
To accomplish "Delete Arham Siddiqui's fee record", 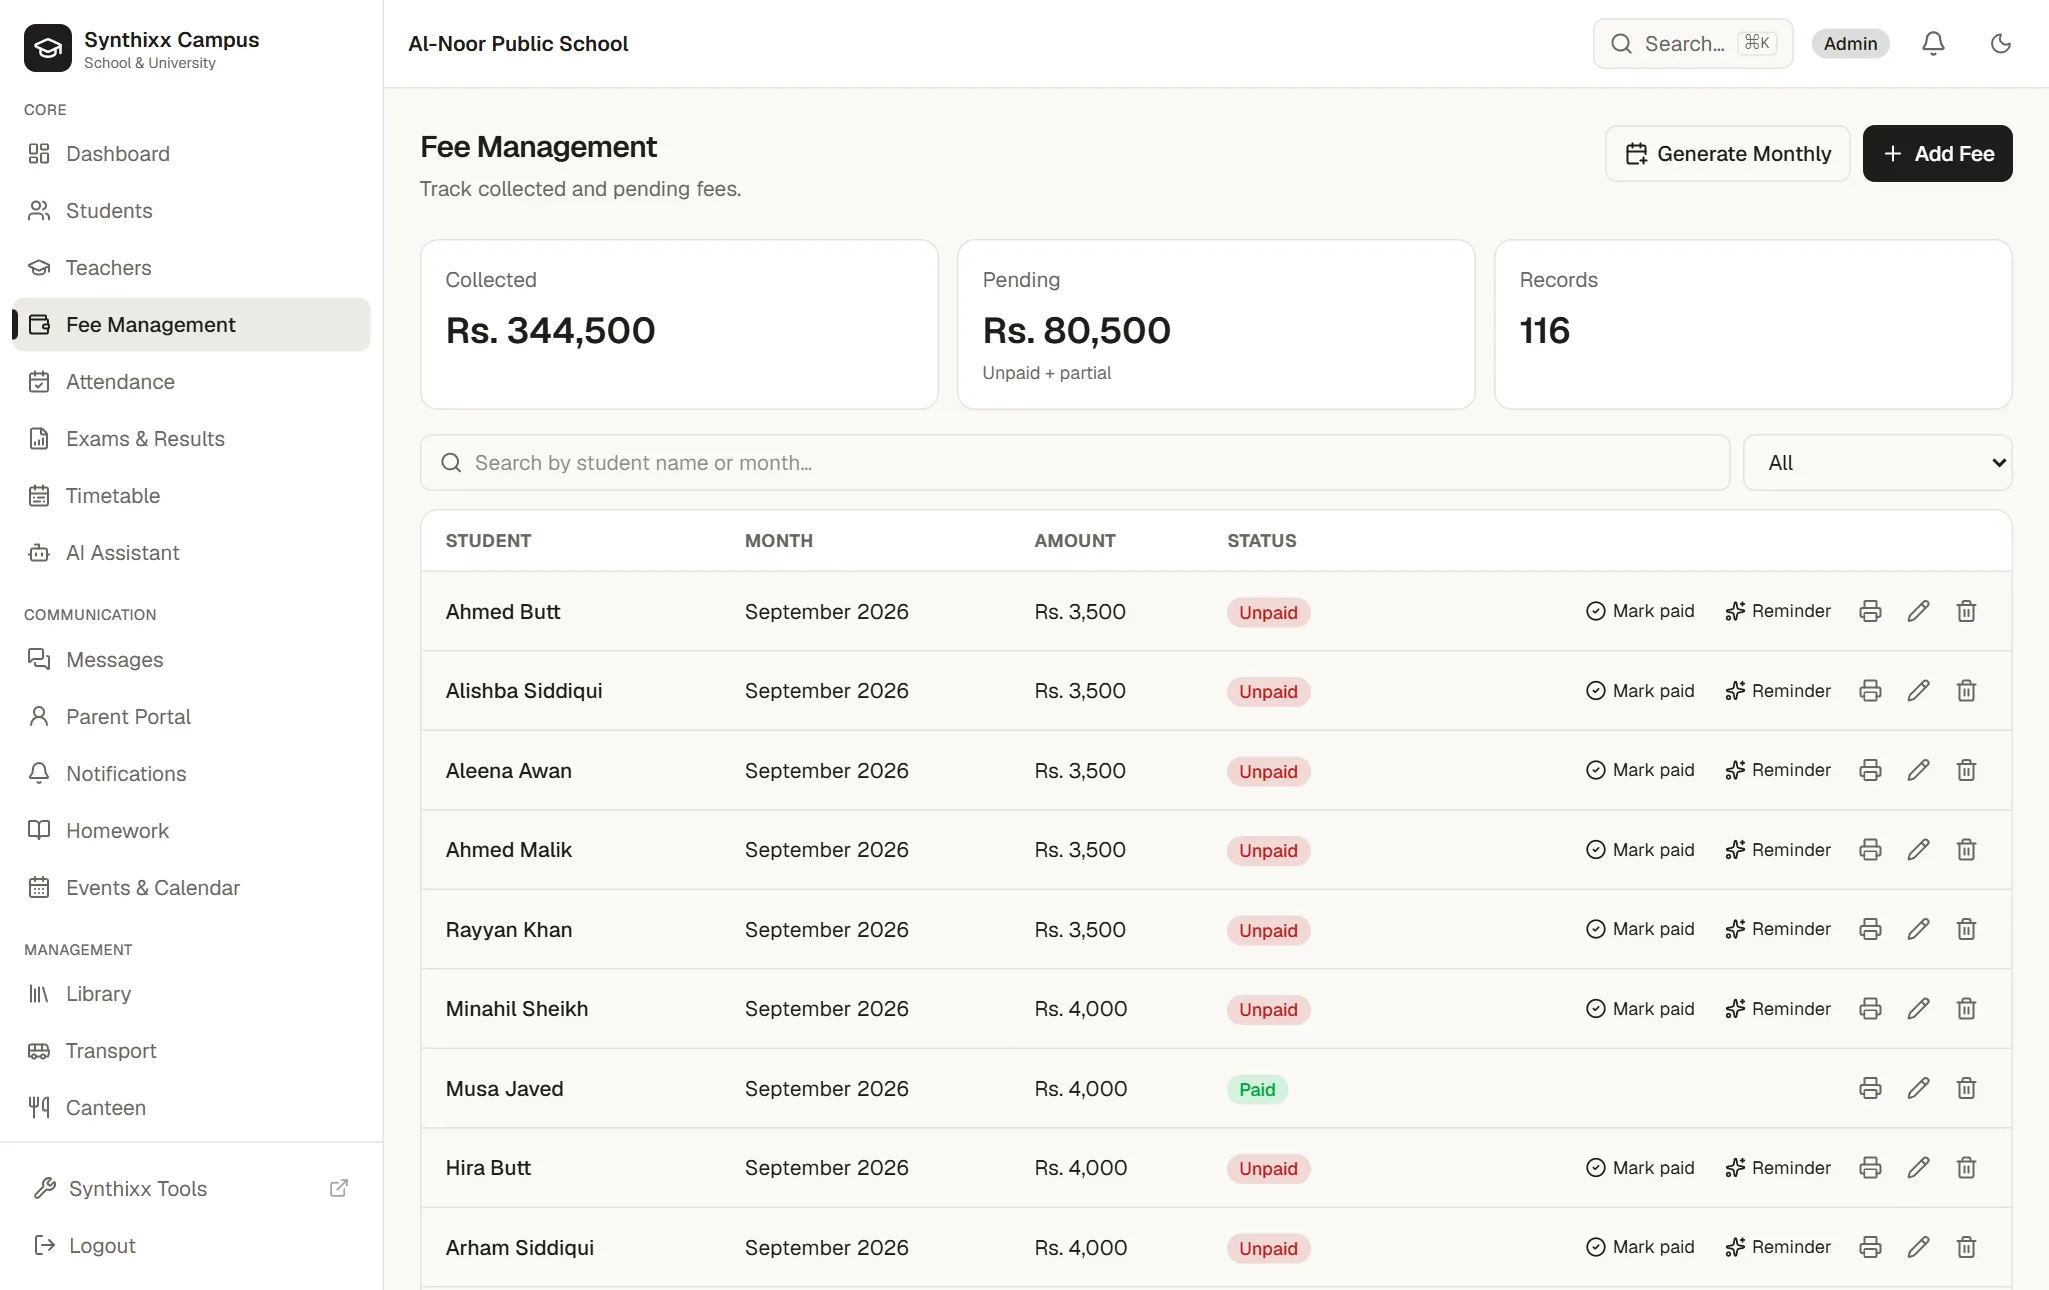I will click(1966, 1247).
